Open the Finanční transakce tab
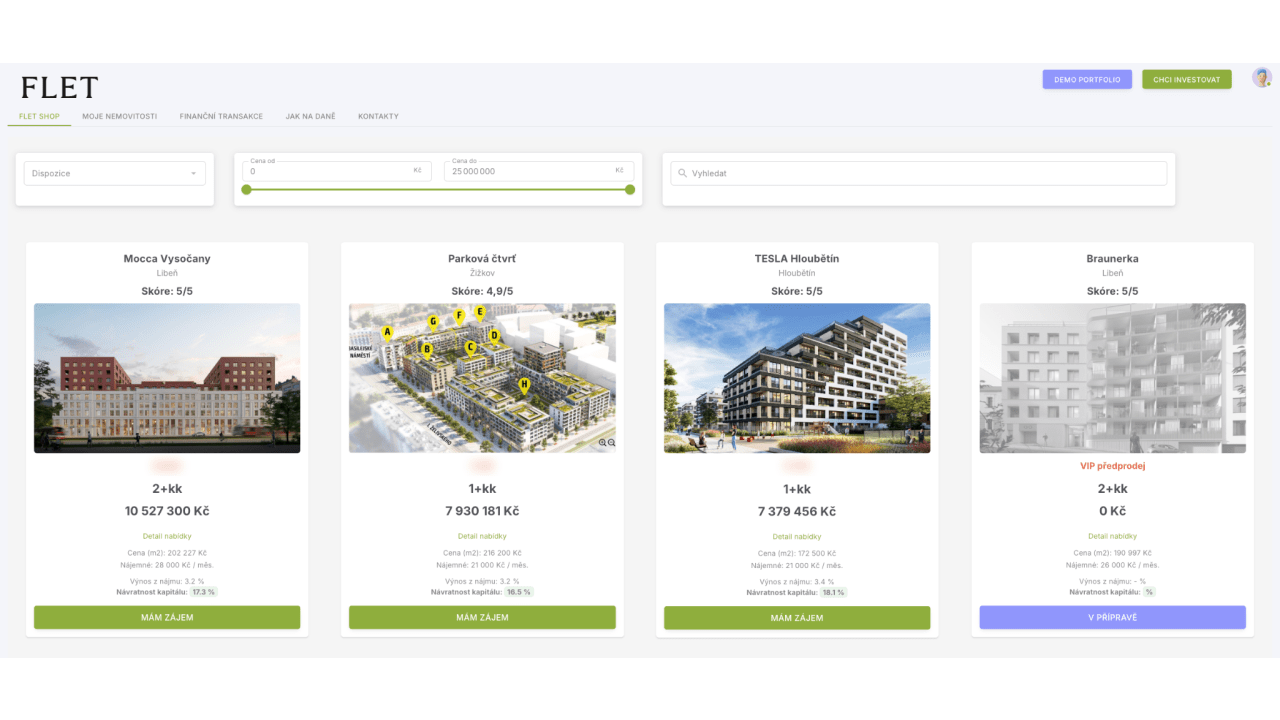 221,116
